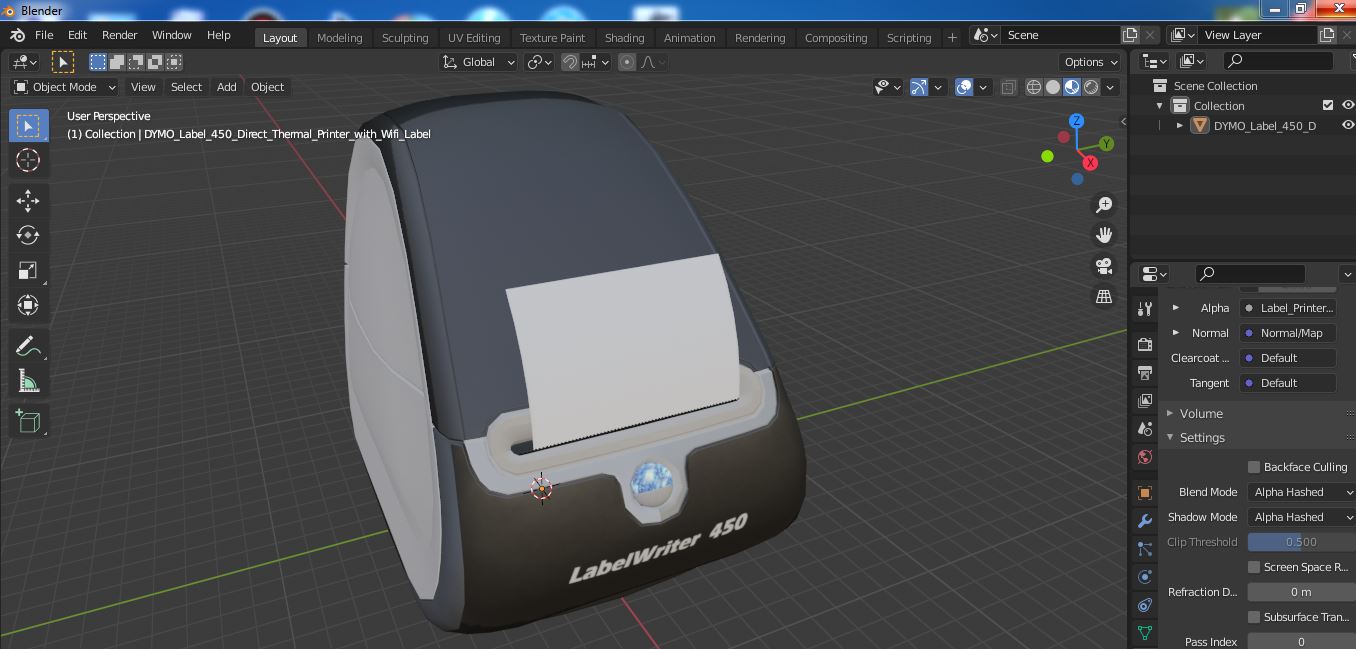
Task: Open World properties tab
Action: coord(1145,457)
